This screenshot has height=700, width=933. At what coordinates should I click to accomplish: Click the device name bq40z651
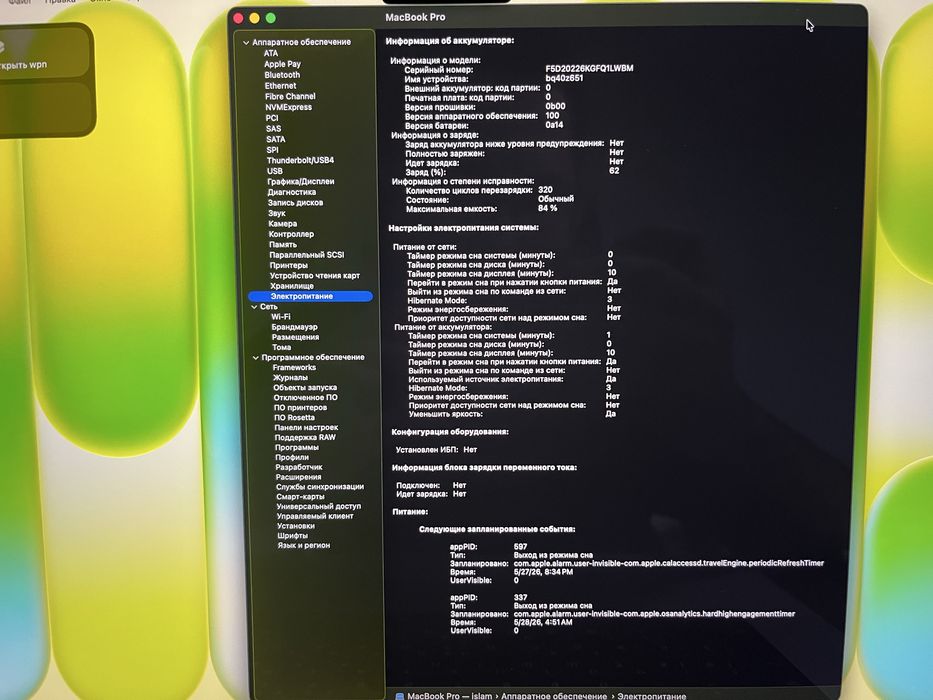(564, 78)
